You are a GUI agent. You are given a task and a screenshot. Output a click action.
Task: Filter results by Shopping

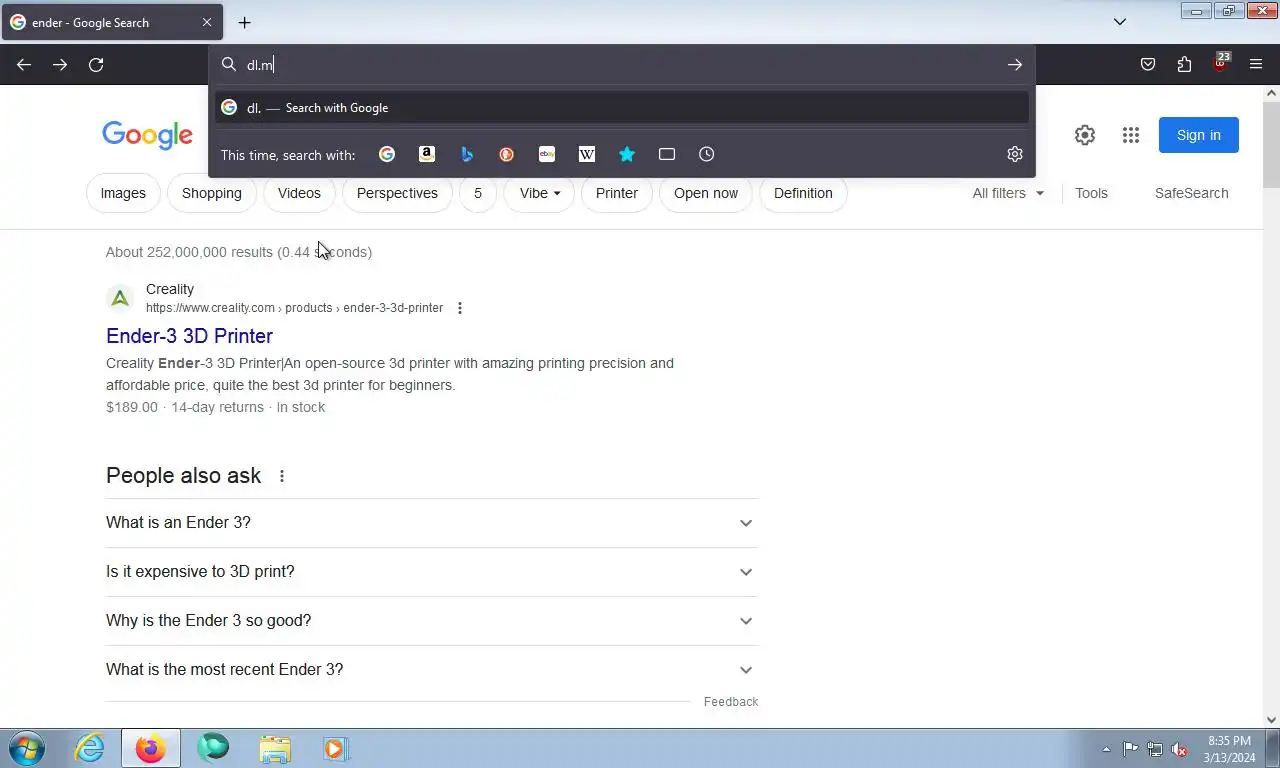click(x=212, y=193)
